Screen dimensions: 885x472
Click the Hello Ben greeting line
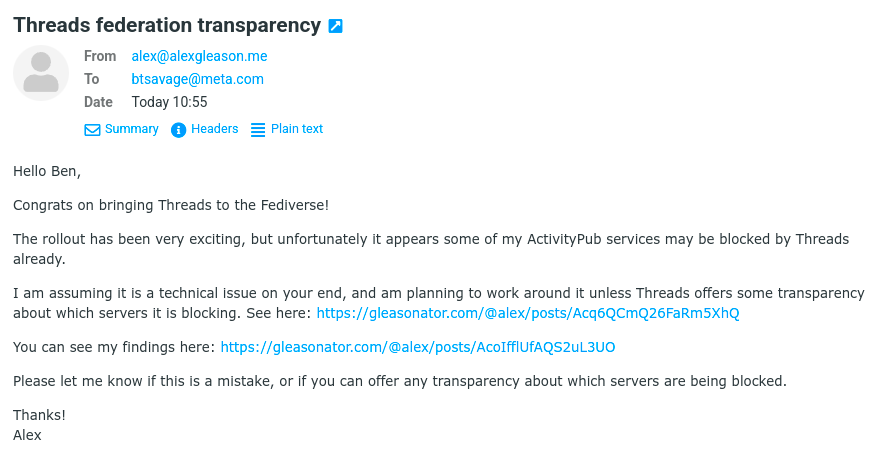coord(47,171)
